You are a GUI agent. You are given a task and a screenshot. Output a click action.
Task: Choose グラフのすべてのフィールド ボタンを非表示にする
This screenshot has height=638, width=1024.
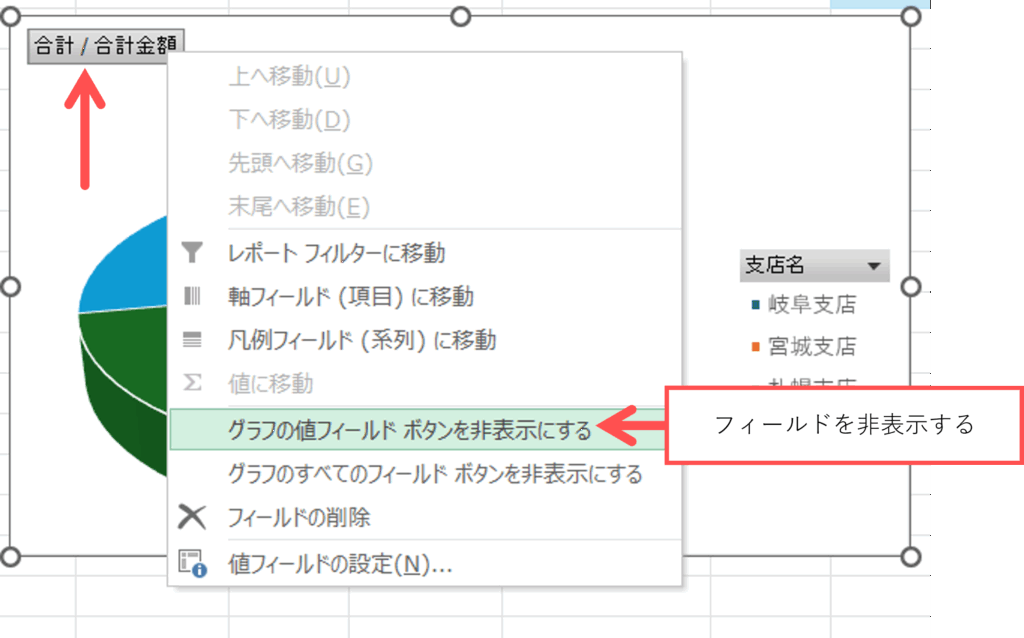[x=435, y=473]
